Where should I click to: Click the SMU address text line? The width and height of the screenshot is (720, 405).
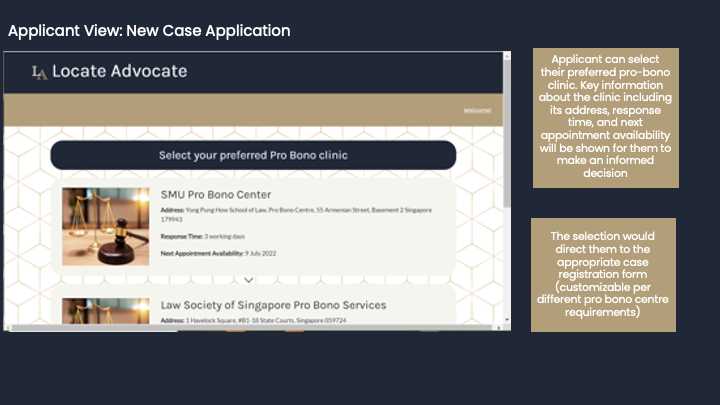[296, 214]
